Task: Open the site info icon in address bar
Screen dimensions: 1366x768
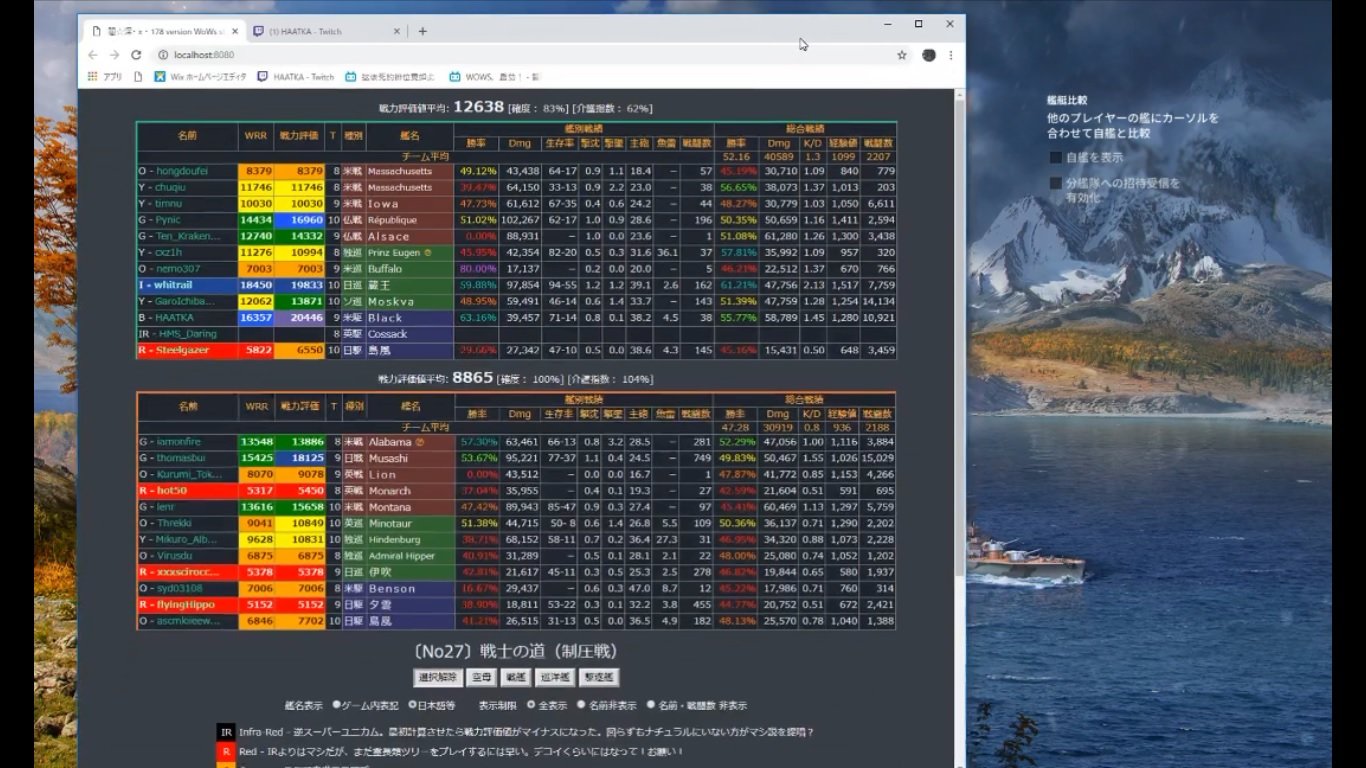Action: point(162,55)
